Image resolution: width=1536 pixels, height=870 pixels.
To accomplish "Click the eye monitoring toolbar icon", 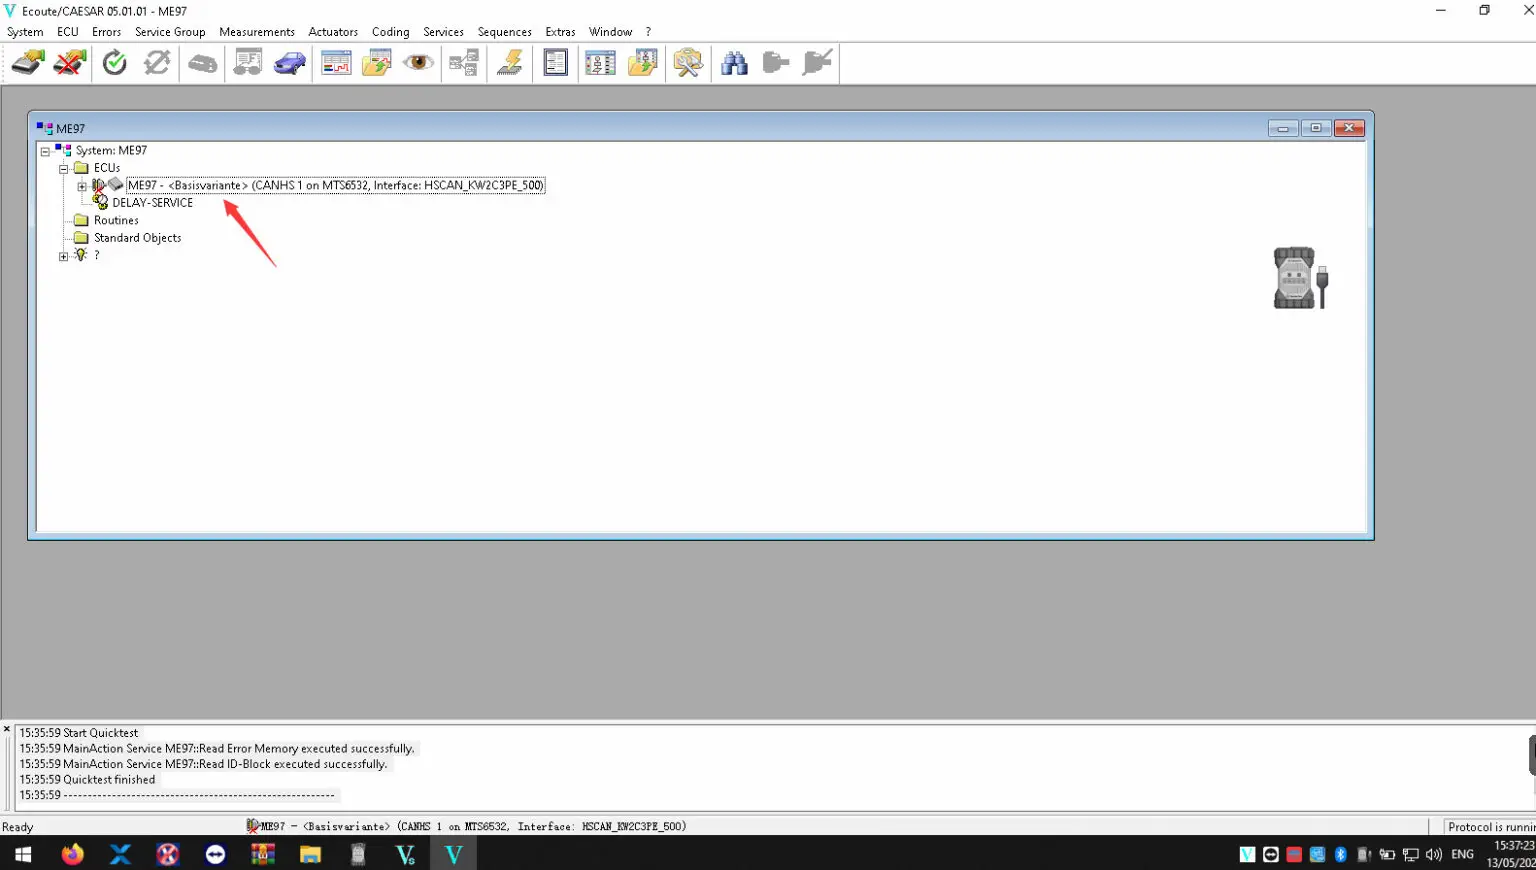I will coord(418,63).
